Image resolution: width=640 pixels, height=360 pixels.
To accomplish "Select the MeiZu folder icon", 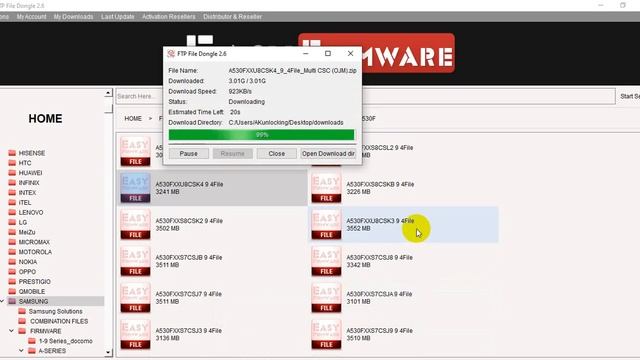I will [x=12, y=232].
